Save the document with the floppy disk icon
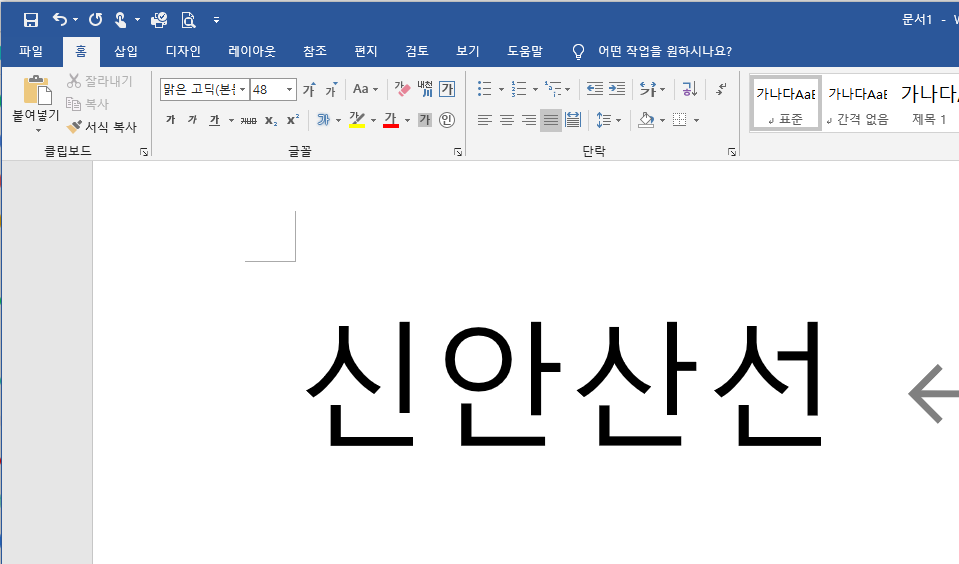The width and height of the screenshot is (959, 564). [31, 20]
